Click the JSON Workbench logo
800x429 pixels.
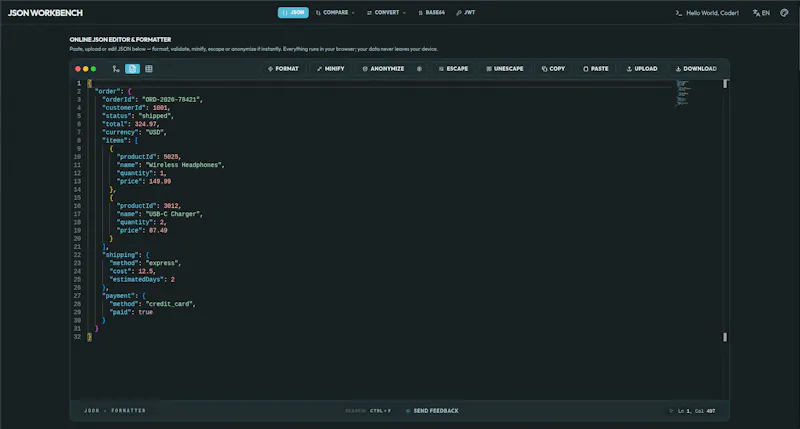point(45,13)
